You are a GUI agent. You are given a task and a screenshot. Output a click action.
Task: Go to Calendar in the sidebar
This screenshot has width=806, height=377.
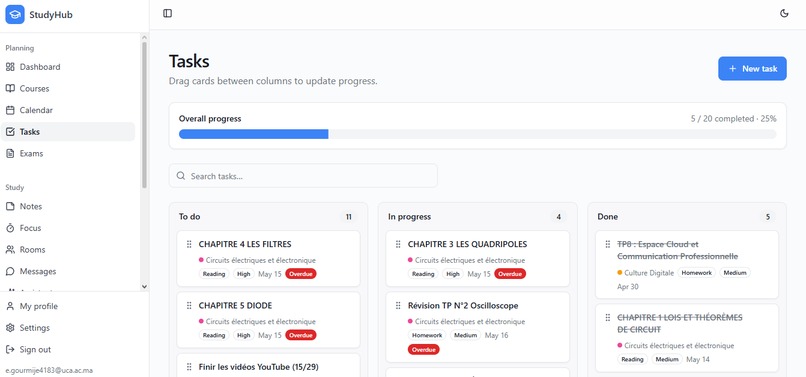point(68,110)
